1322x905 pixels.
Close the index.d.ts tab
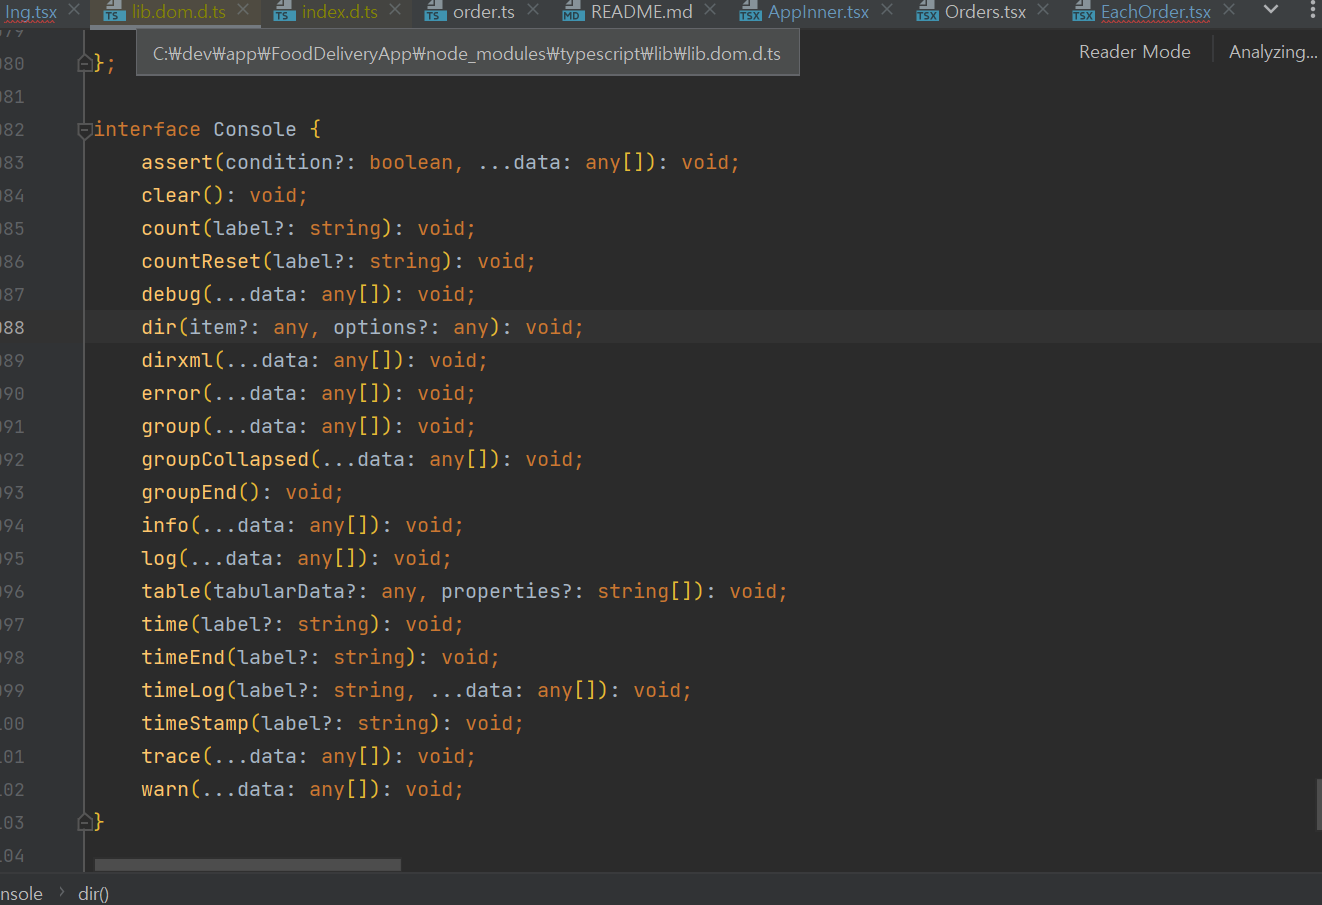[395, 10]
